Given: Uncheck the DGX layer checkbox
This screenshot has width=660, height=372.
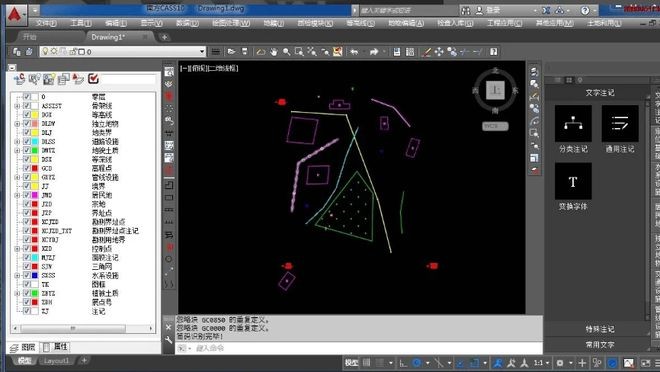Looking at the screenshot, I should click(x=27, y=114).
